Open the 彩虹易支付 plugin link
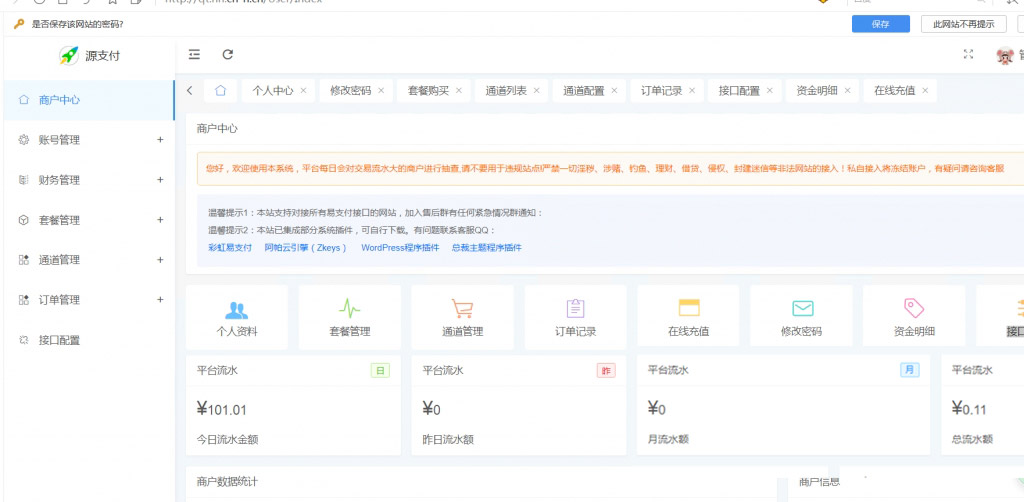This screenshot has height=502, width=1024. (x=230, y=247)
